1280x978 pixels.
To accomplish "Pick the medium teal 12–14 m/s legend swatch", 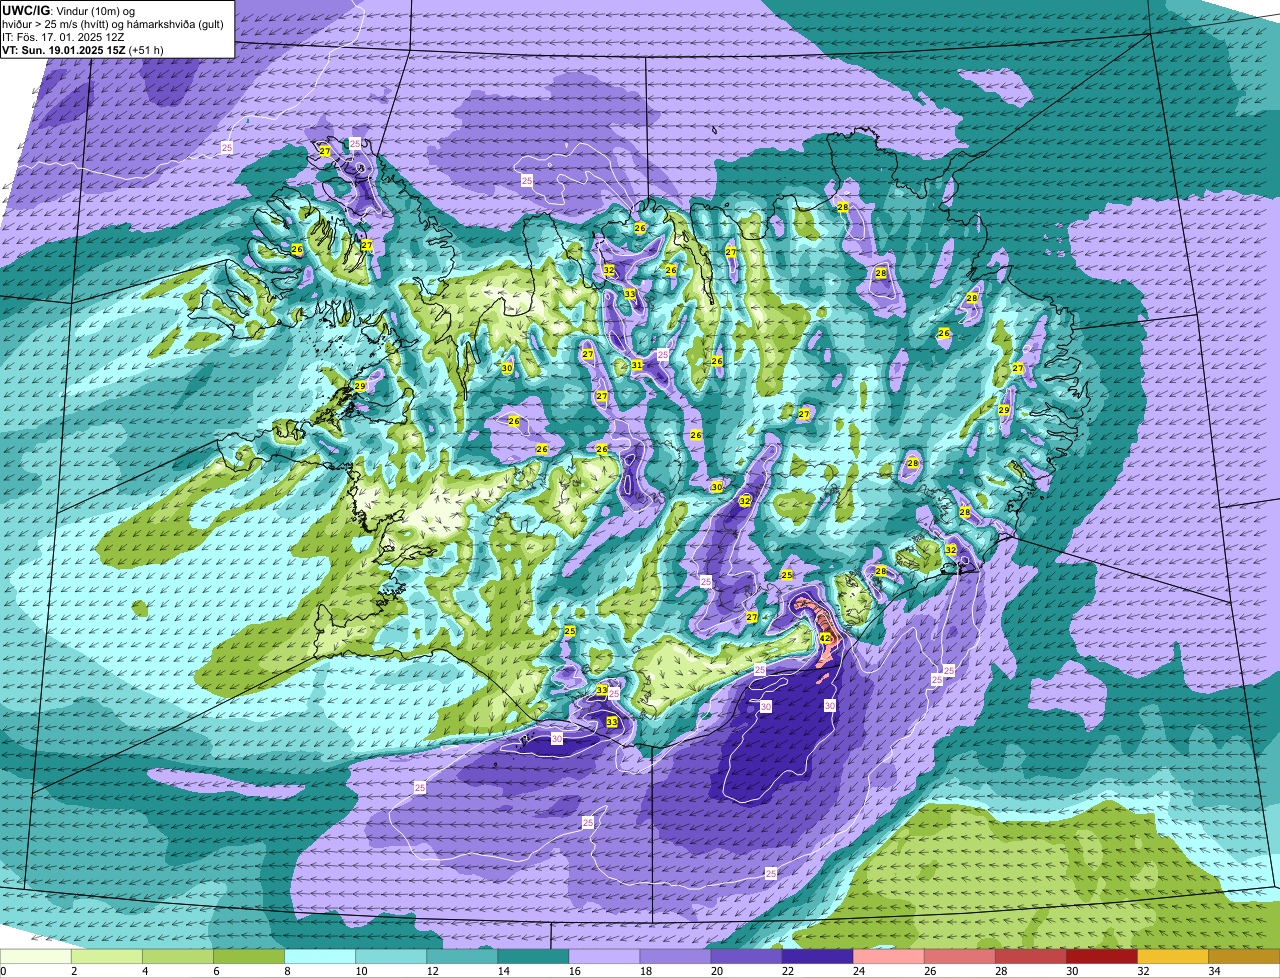I will point(462,956).
